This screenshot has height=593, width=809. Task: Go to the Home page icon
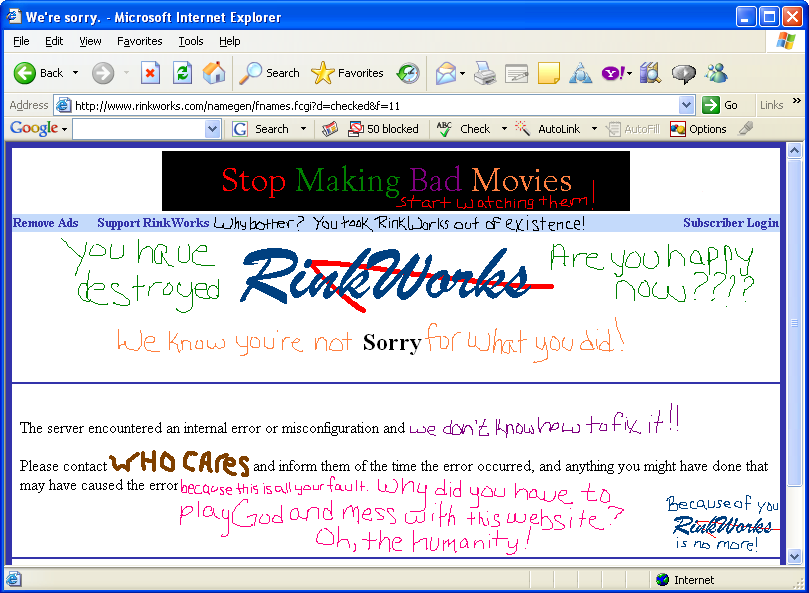pyautogui.click(x=214, y=73)
